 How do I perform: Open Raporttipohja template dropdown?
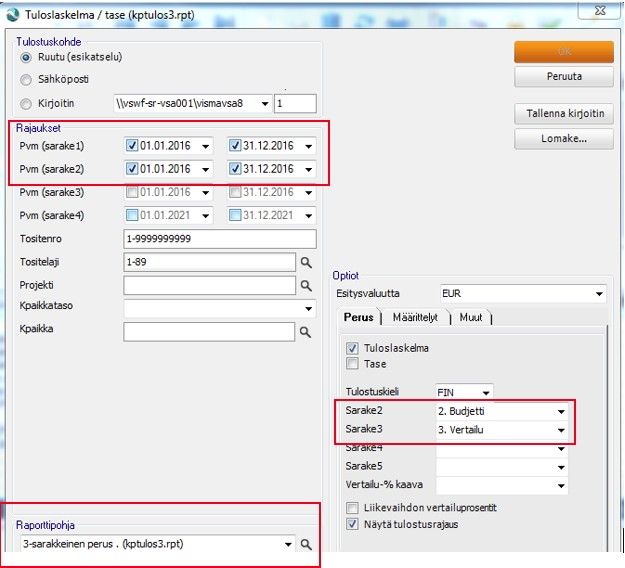(x=288, y=544)
